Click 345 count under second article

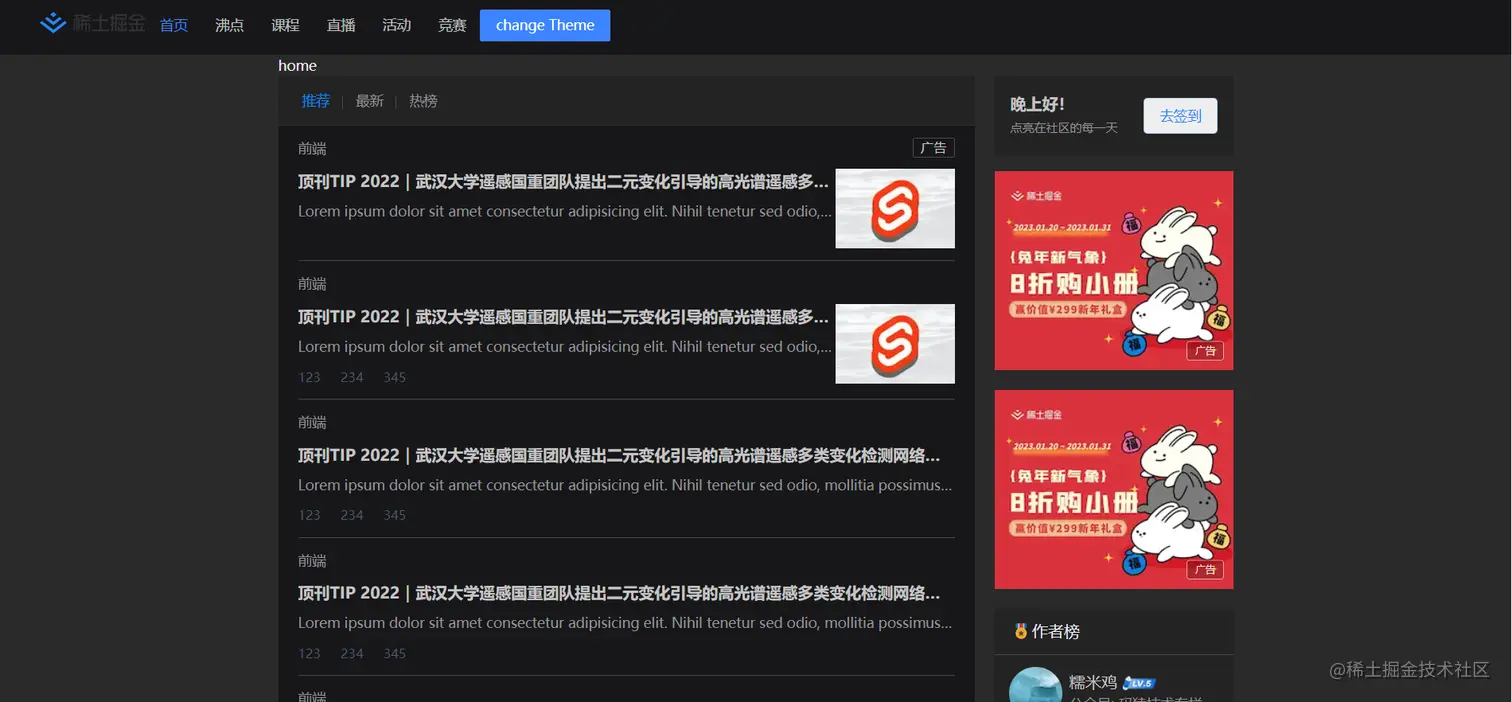[394, 377]
